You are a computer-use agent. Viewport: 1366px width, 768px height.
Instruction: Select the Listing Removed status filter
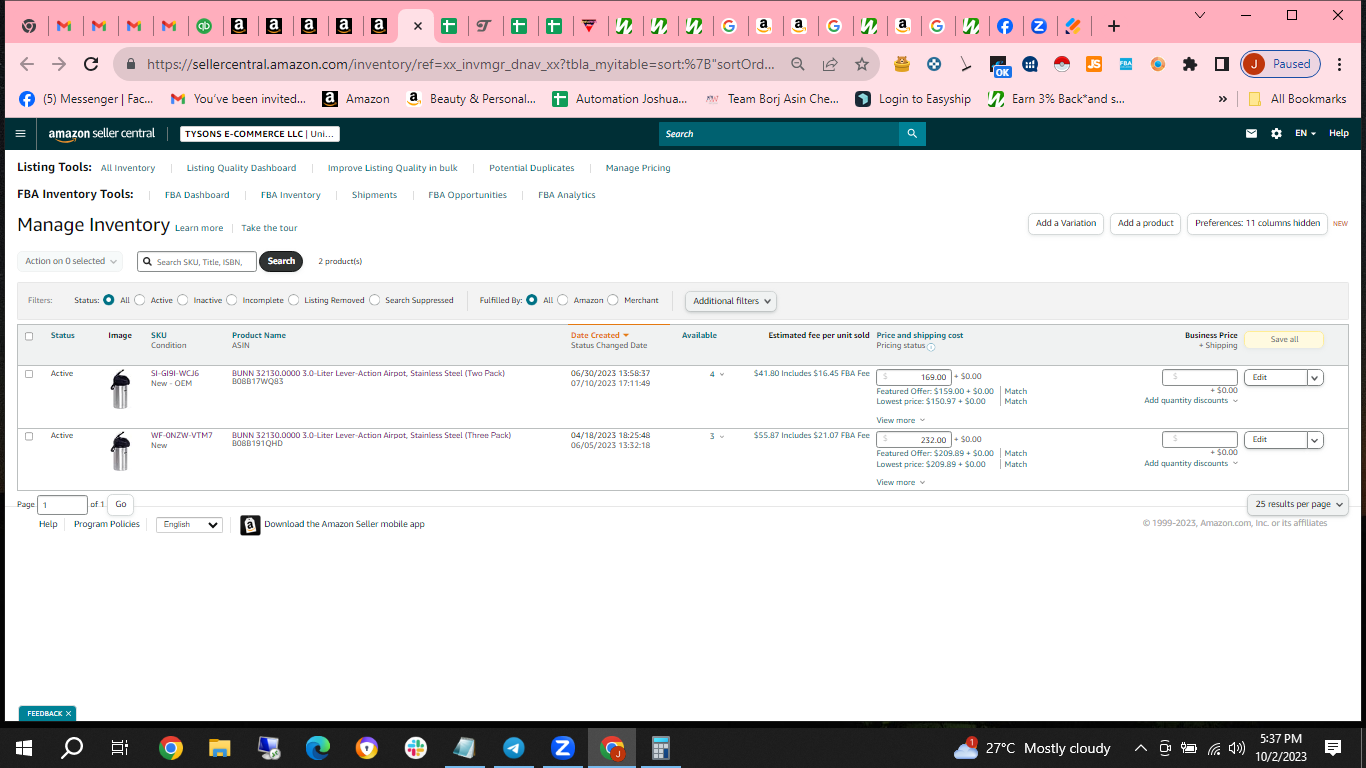[x=294, y=300]
